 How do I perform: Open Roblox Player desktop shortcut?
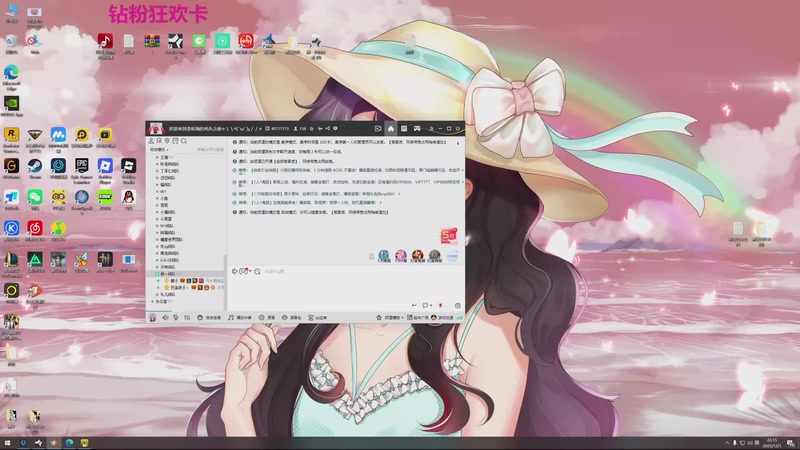click(x=105, y=170)
